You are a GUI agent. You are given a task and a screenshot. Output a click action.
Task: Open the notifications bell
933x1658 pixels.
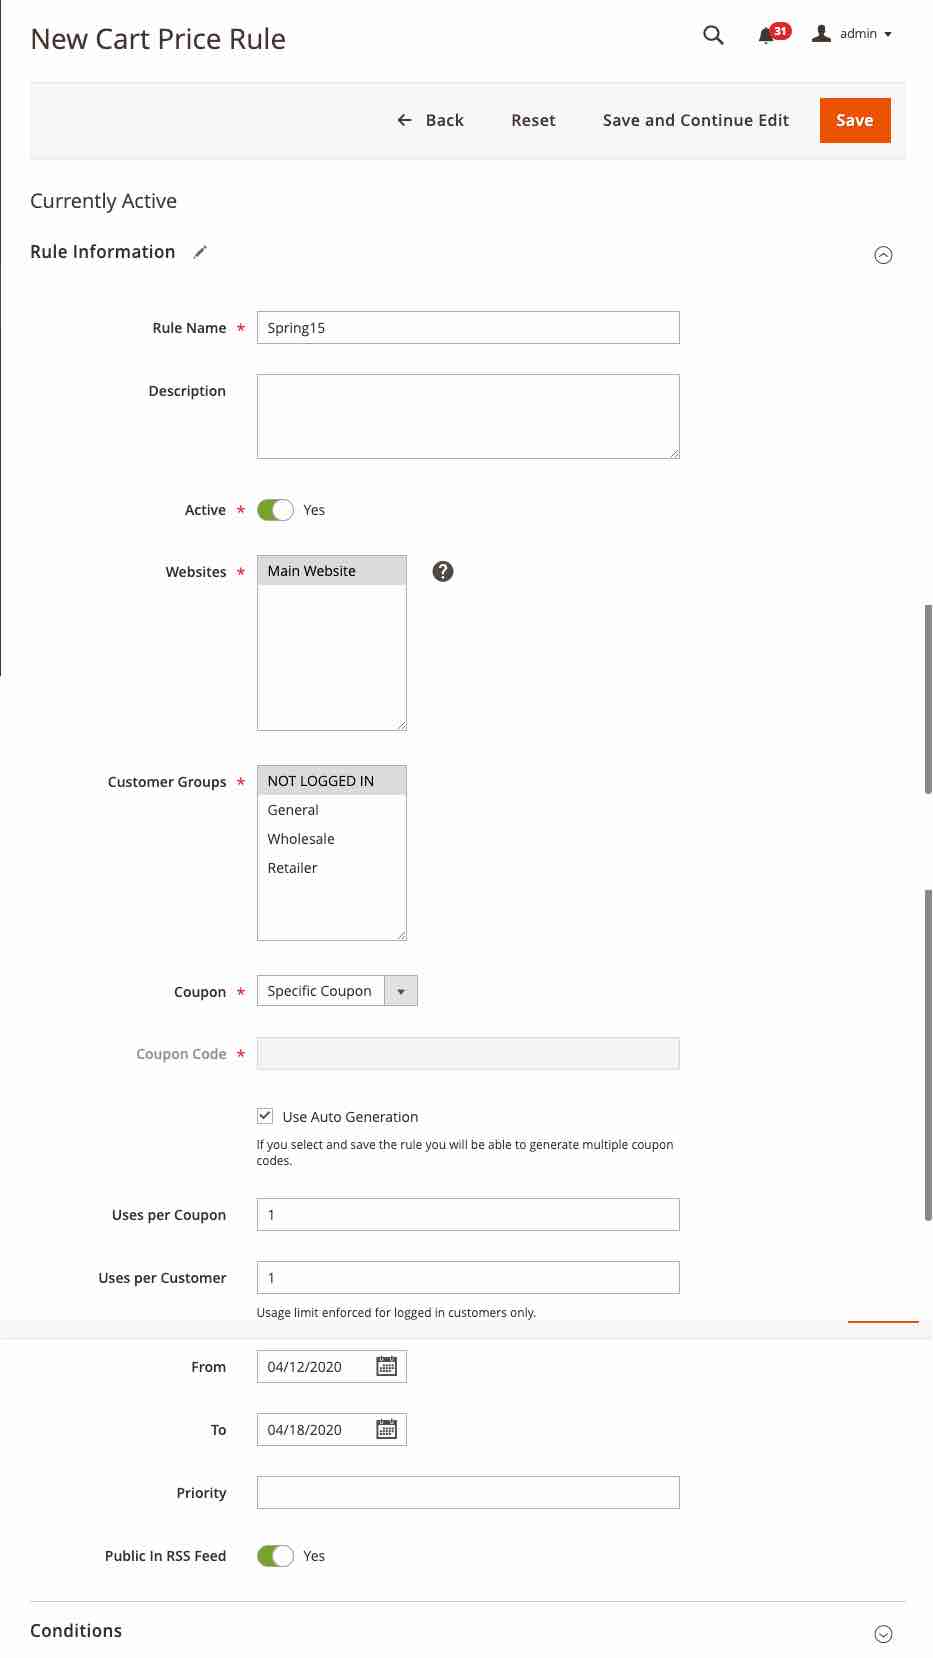[764, 34]
